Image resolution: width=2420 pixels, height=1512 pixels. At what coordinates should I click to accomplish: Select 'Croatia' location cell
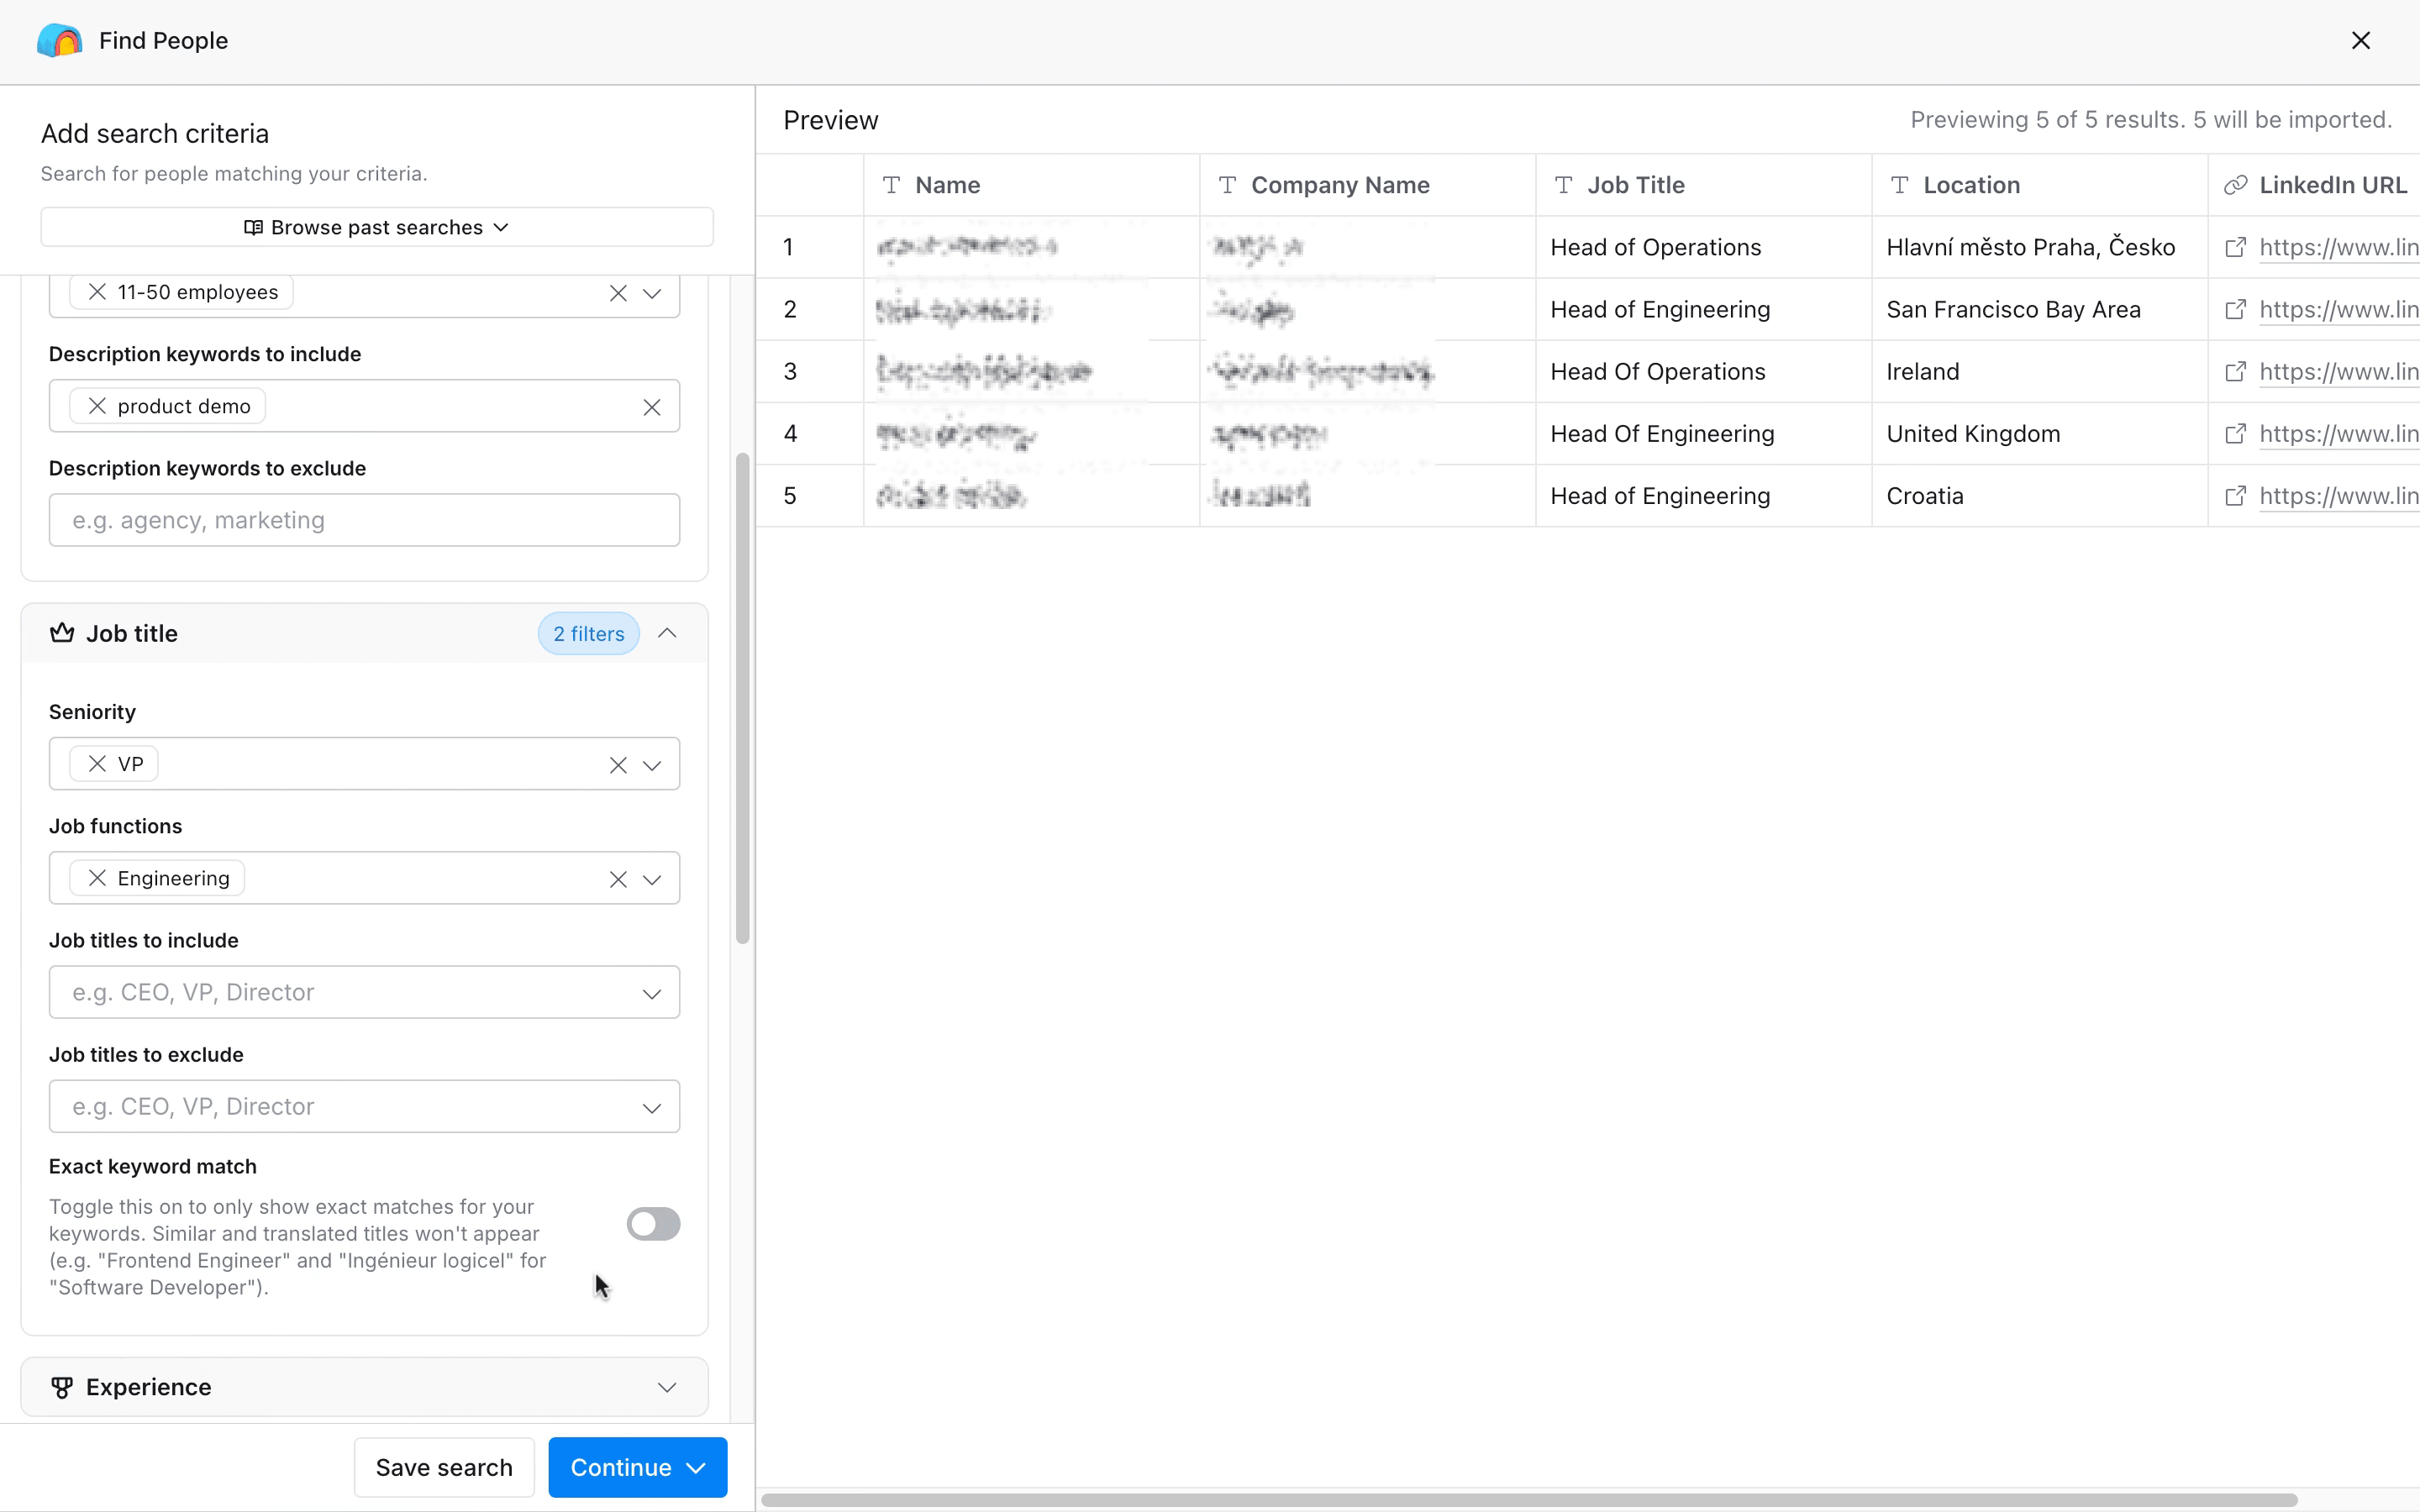(2039, 495)
